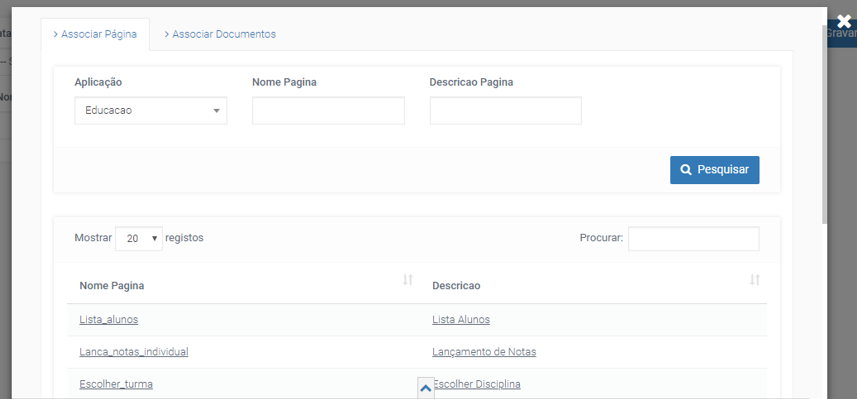Viewport: 857px width, 399px height.
Task: Sort by Descricao column arrows
Action: click(x=755, y=280)
